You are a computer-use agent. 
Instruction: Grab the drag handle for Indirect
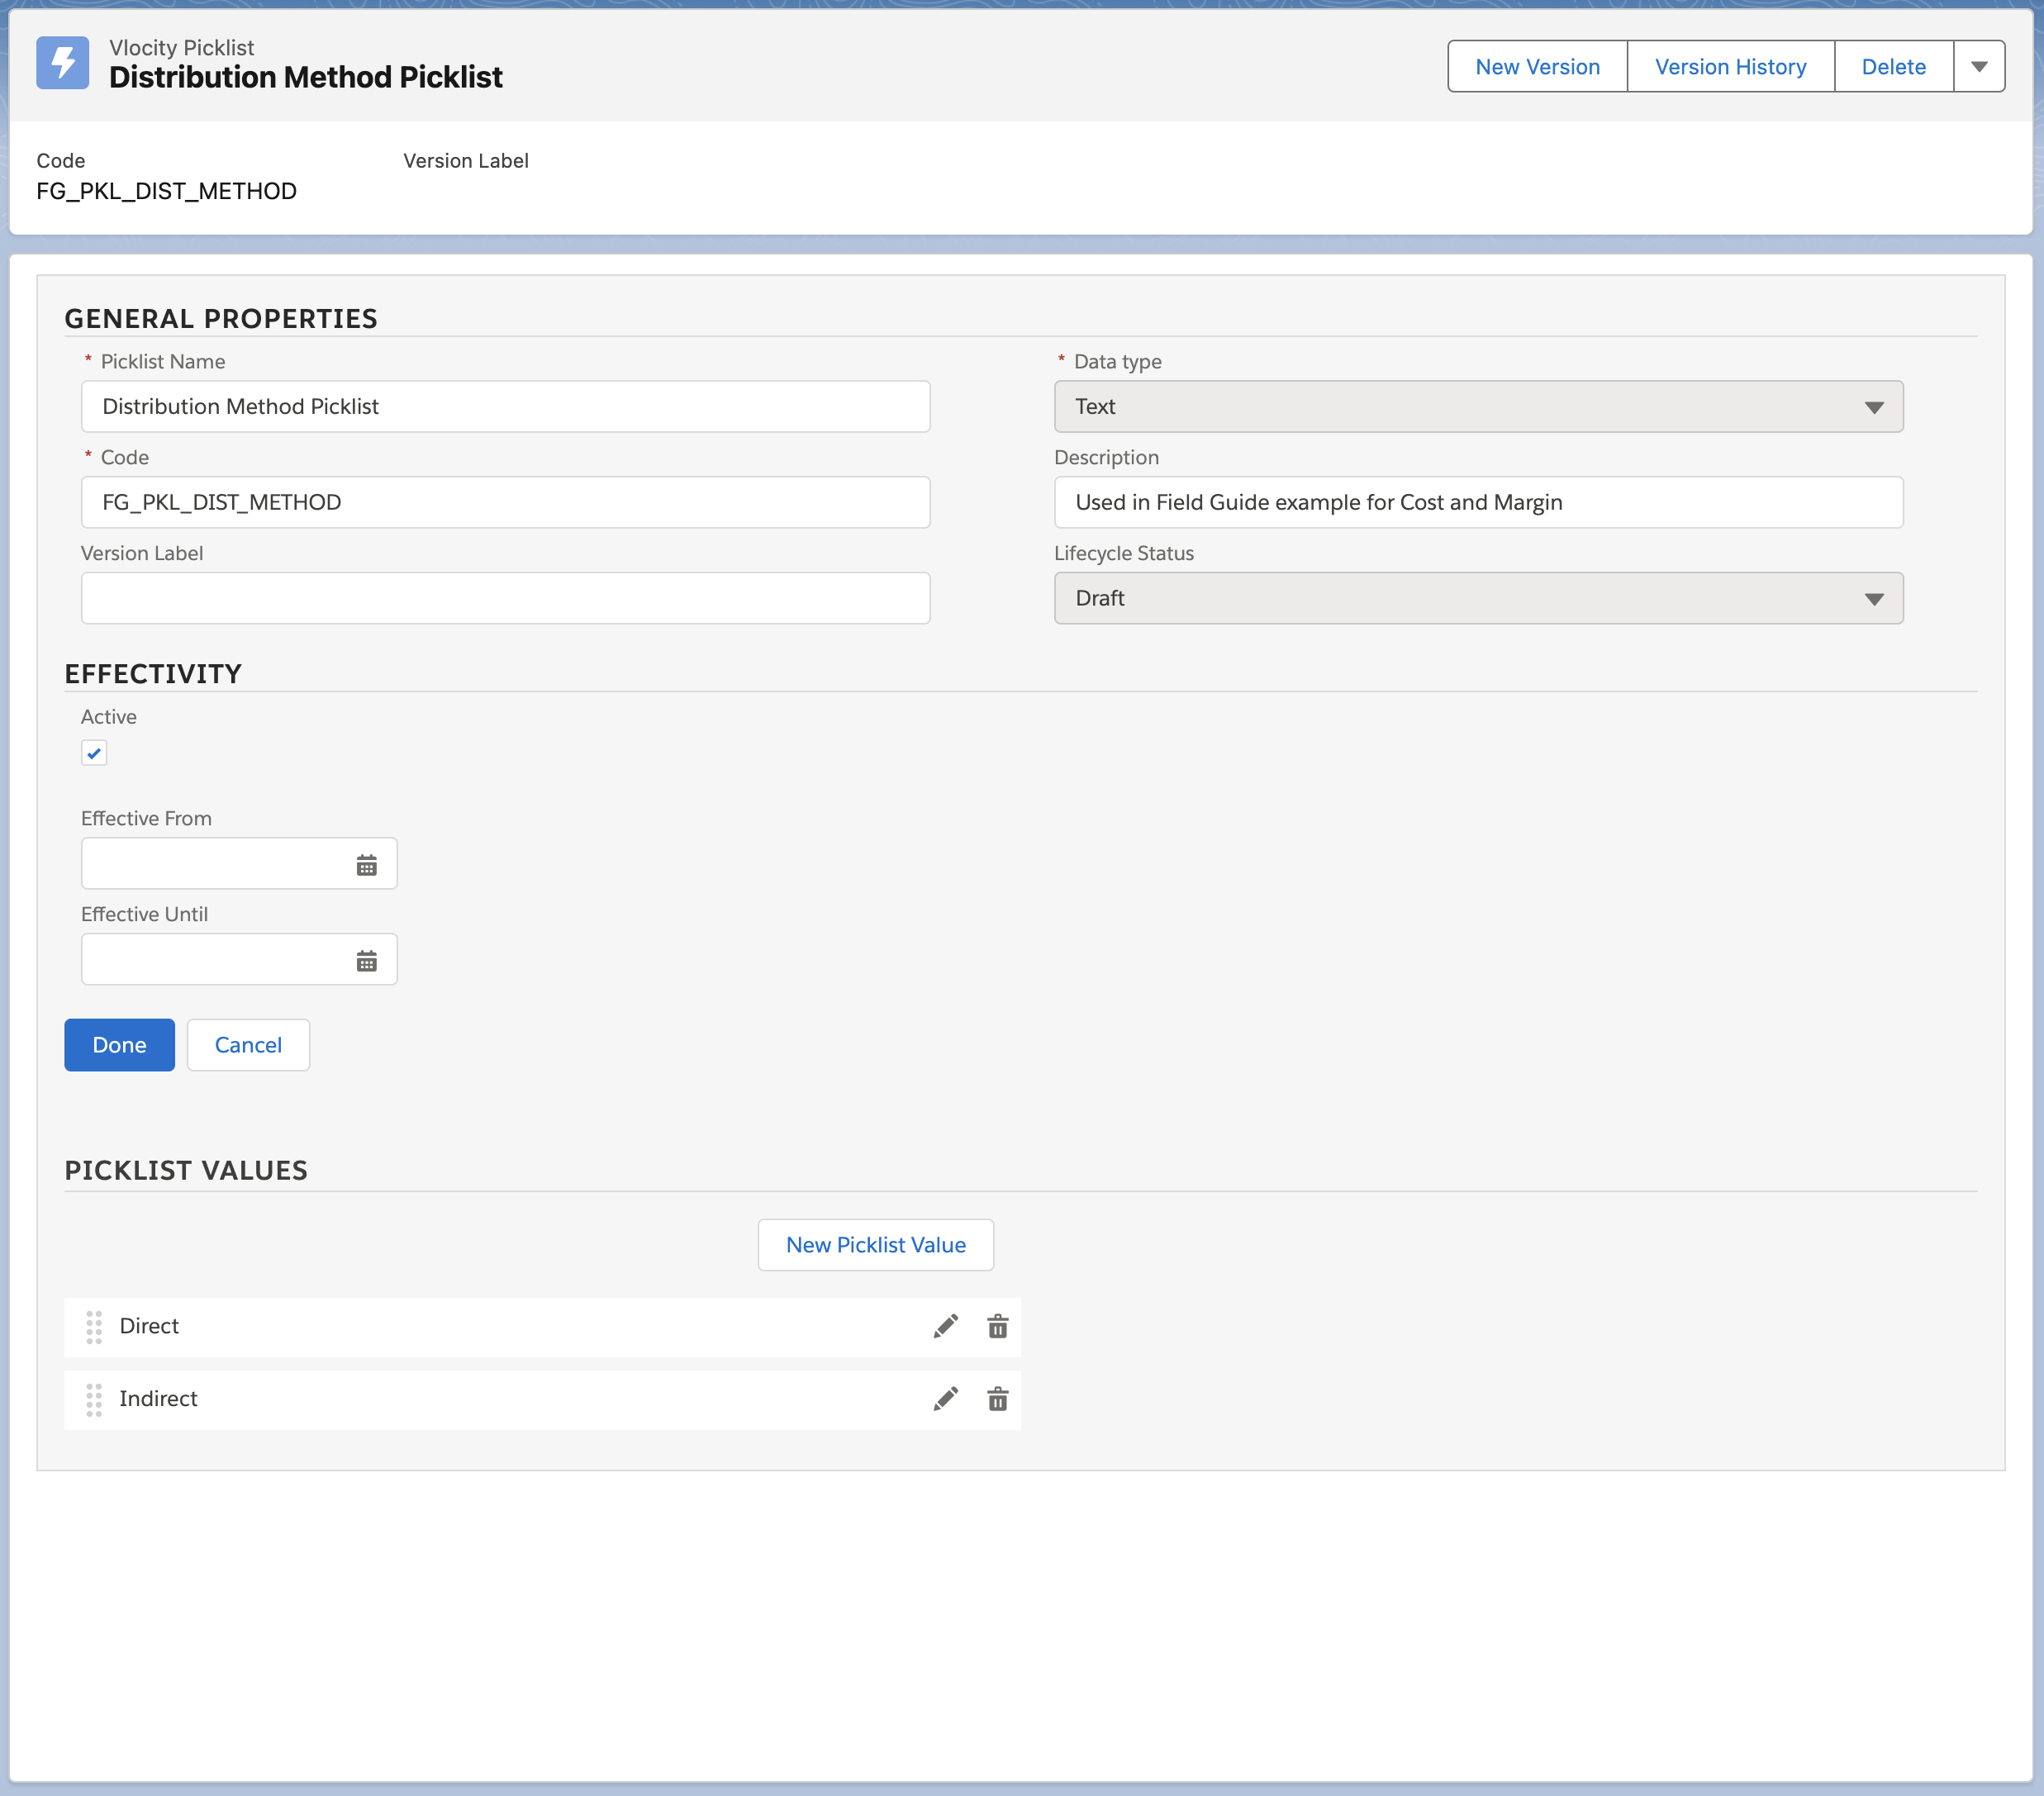(x=94, y=1400)
